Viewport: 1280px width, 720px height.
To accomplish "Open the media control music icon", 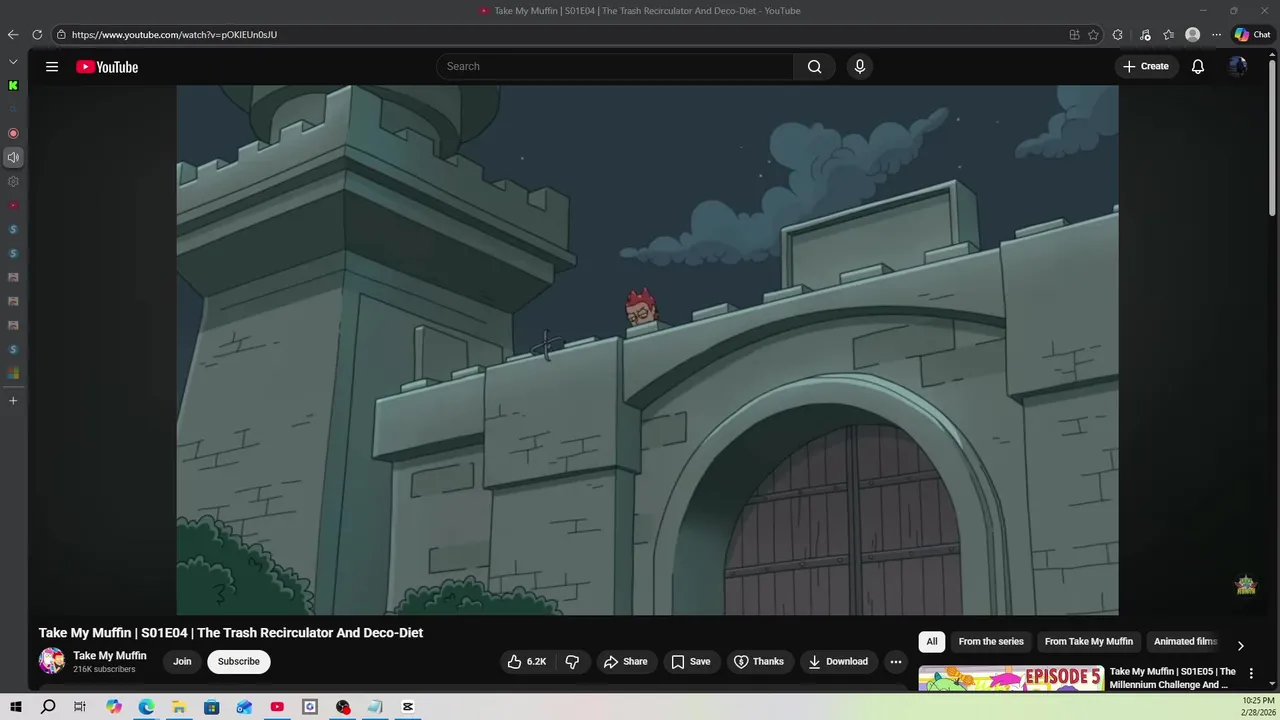I will point(1145,34).
